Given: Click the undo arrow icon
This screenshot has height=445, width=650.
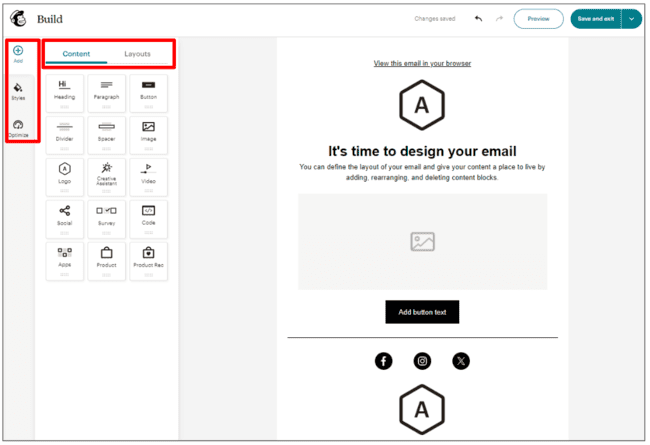Looking at the screenshot, I should (x=478, y=19).
